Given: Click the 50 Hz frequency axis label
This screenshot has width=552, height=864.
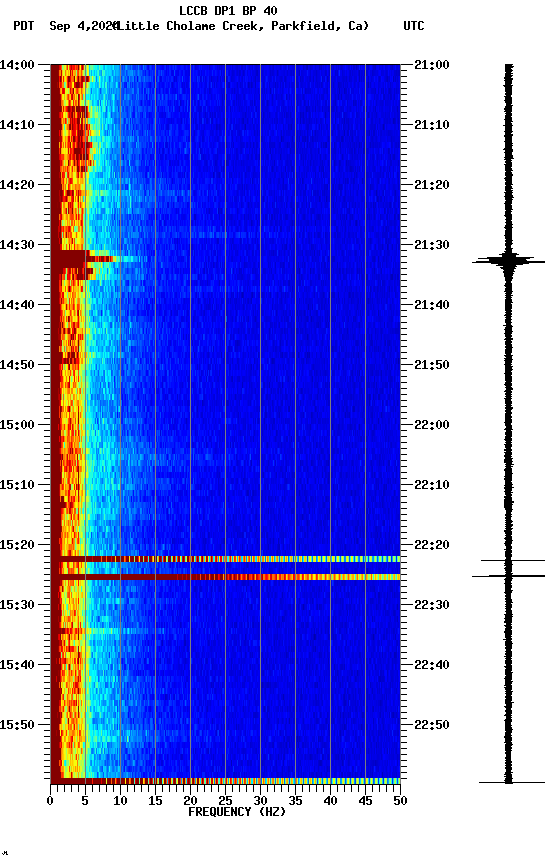Looking at the screenshot, I should point(400,801).
